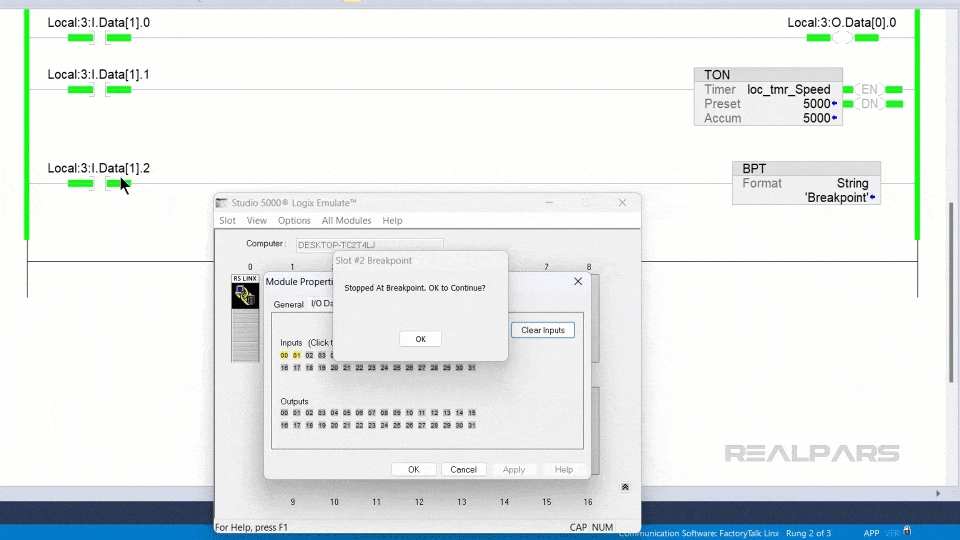960x540 pixels.
Task: Click OK in the Slot #2 Breakpoint dialog
Action: [x=420, y=339]
